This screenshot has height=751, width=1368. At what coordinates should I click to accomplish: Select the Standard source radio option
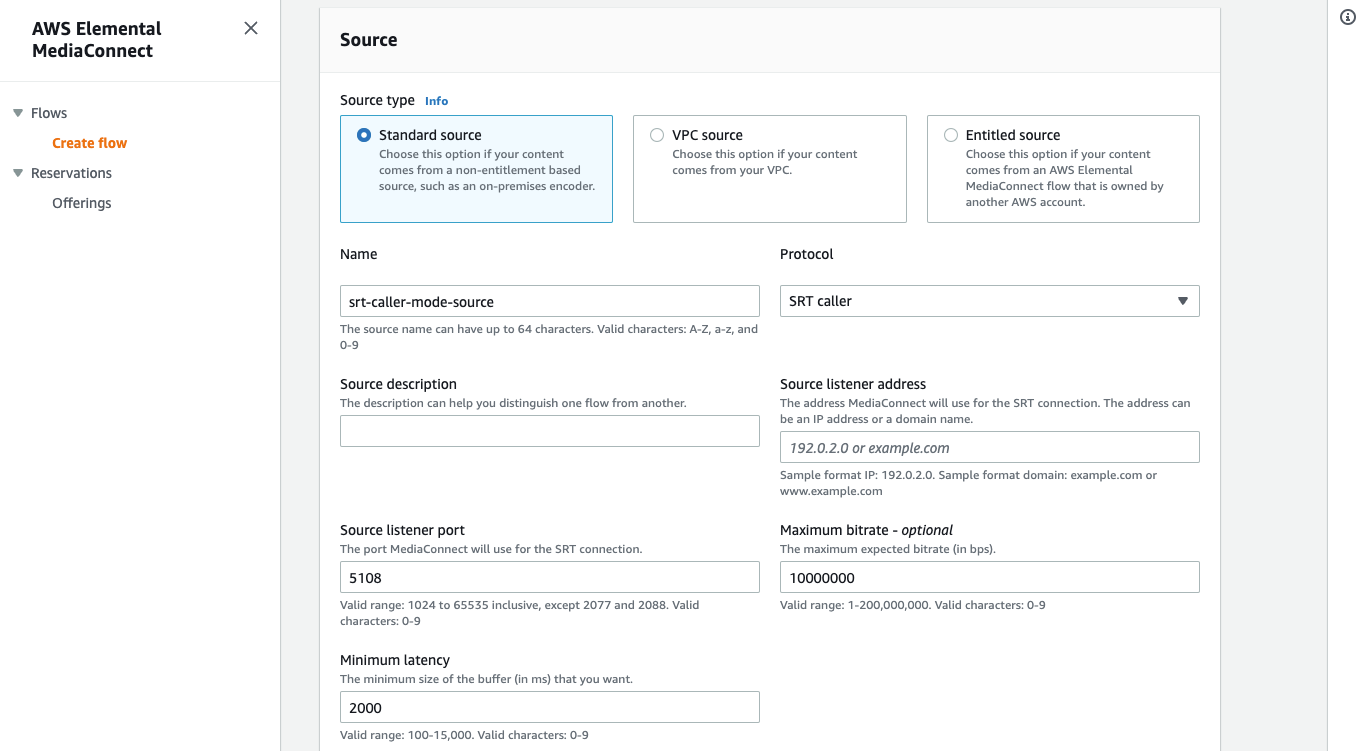(364, 135)
